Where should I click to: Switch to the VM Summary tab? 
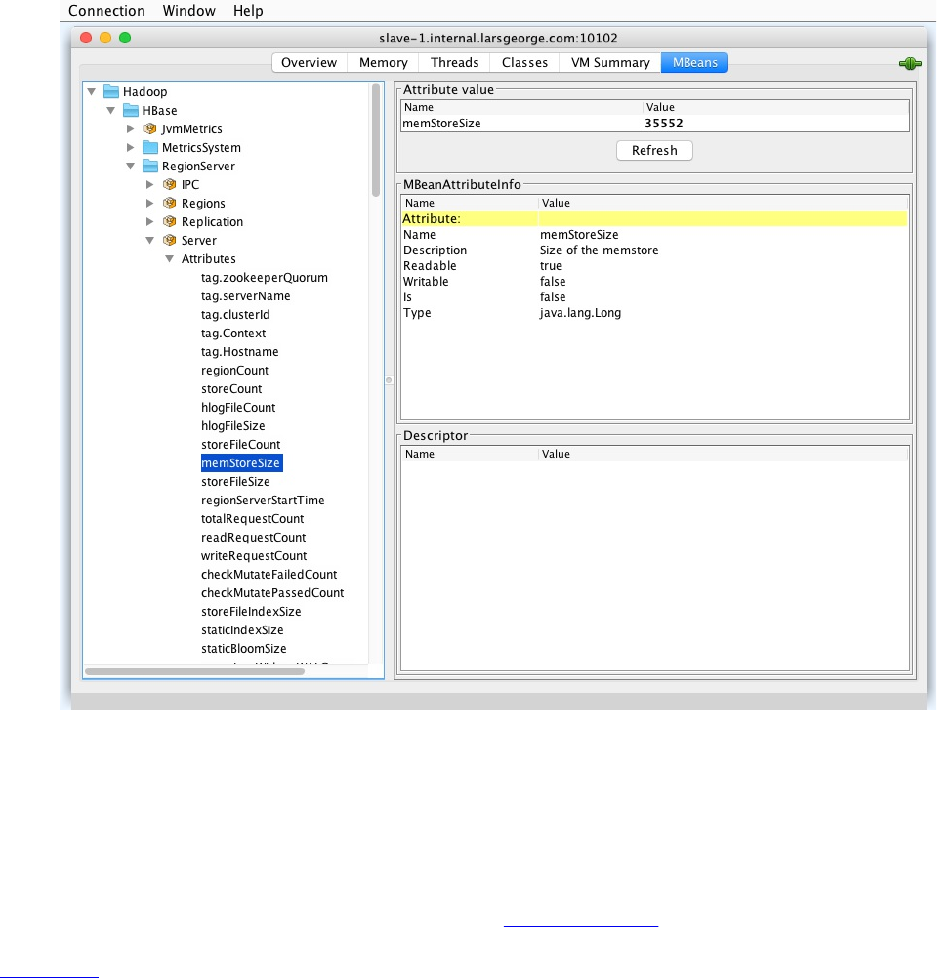coord(610,62)
